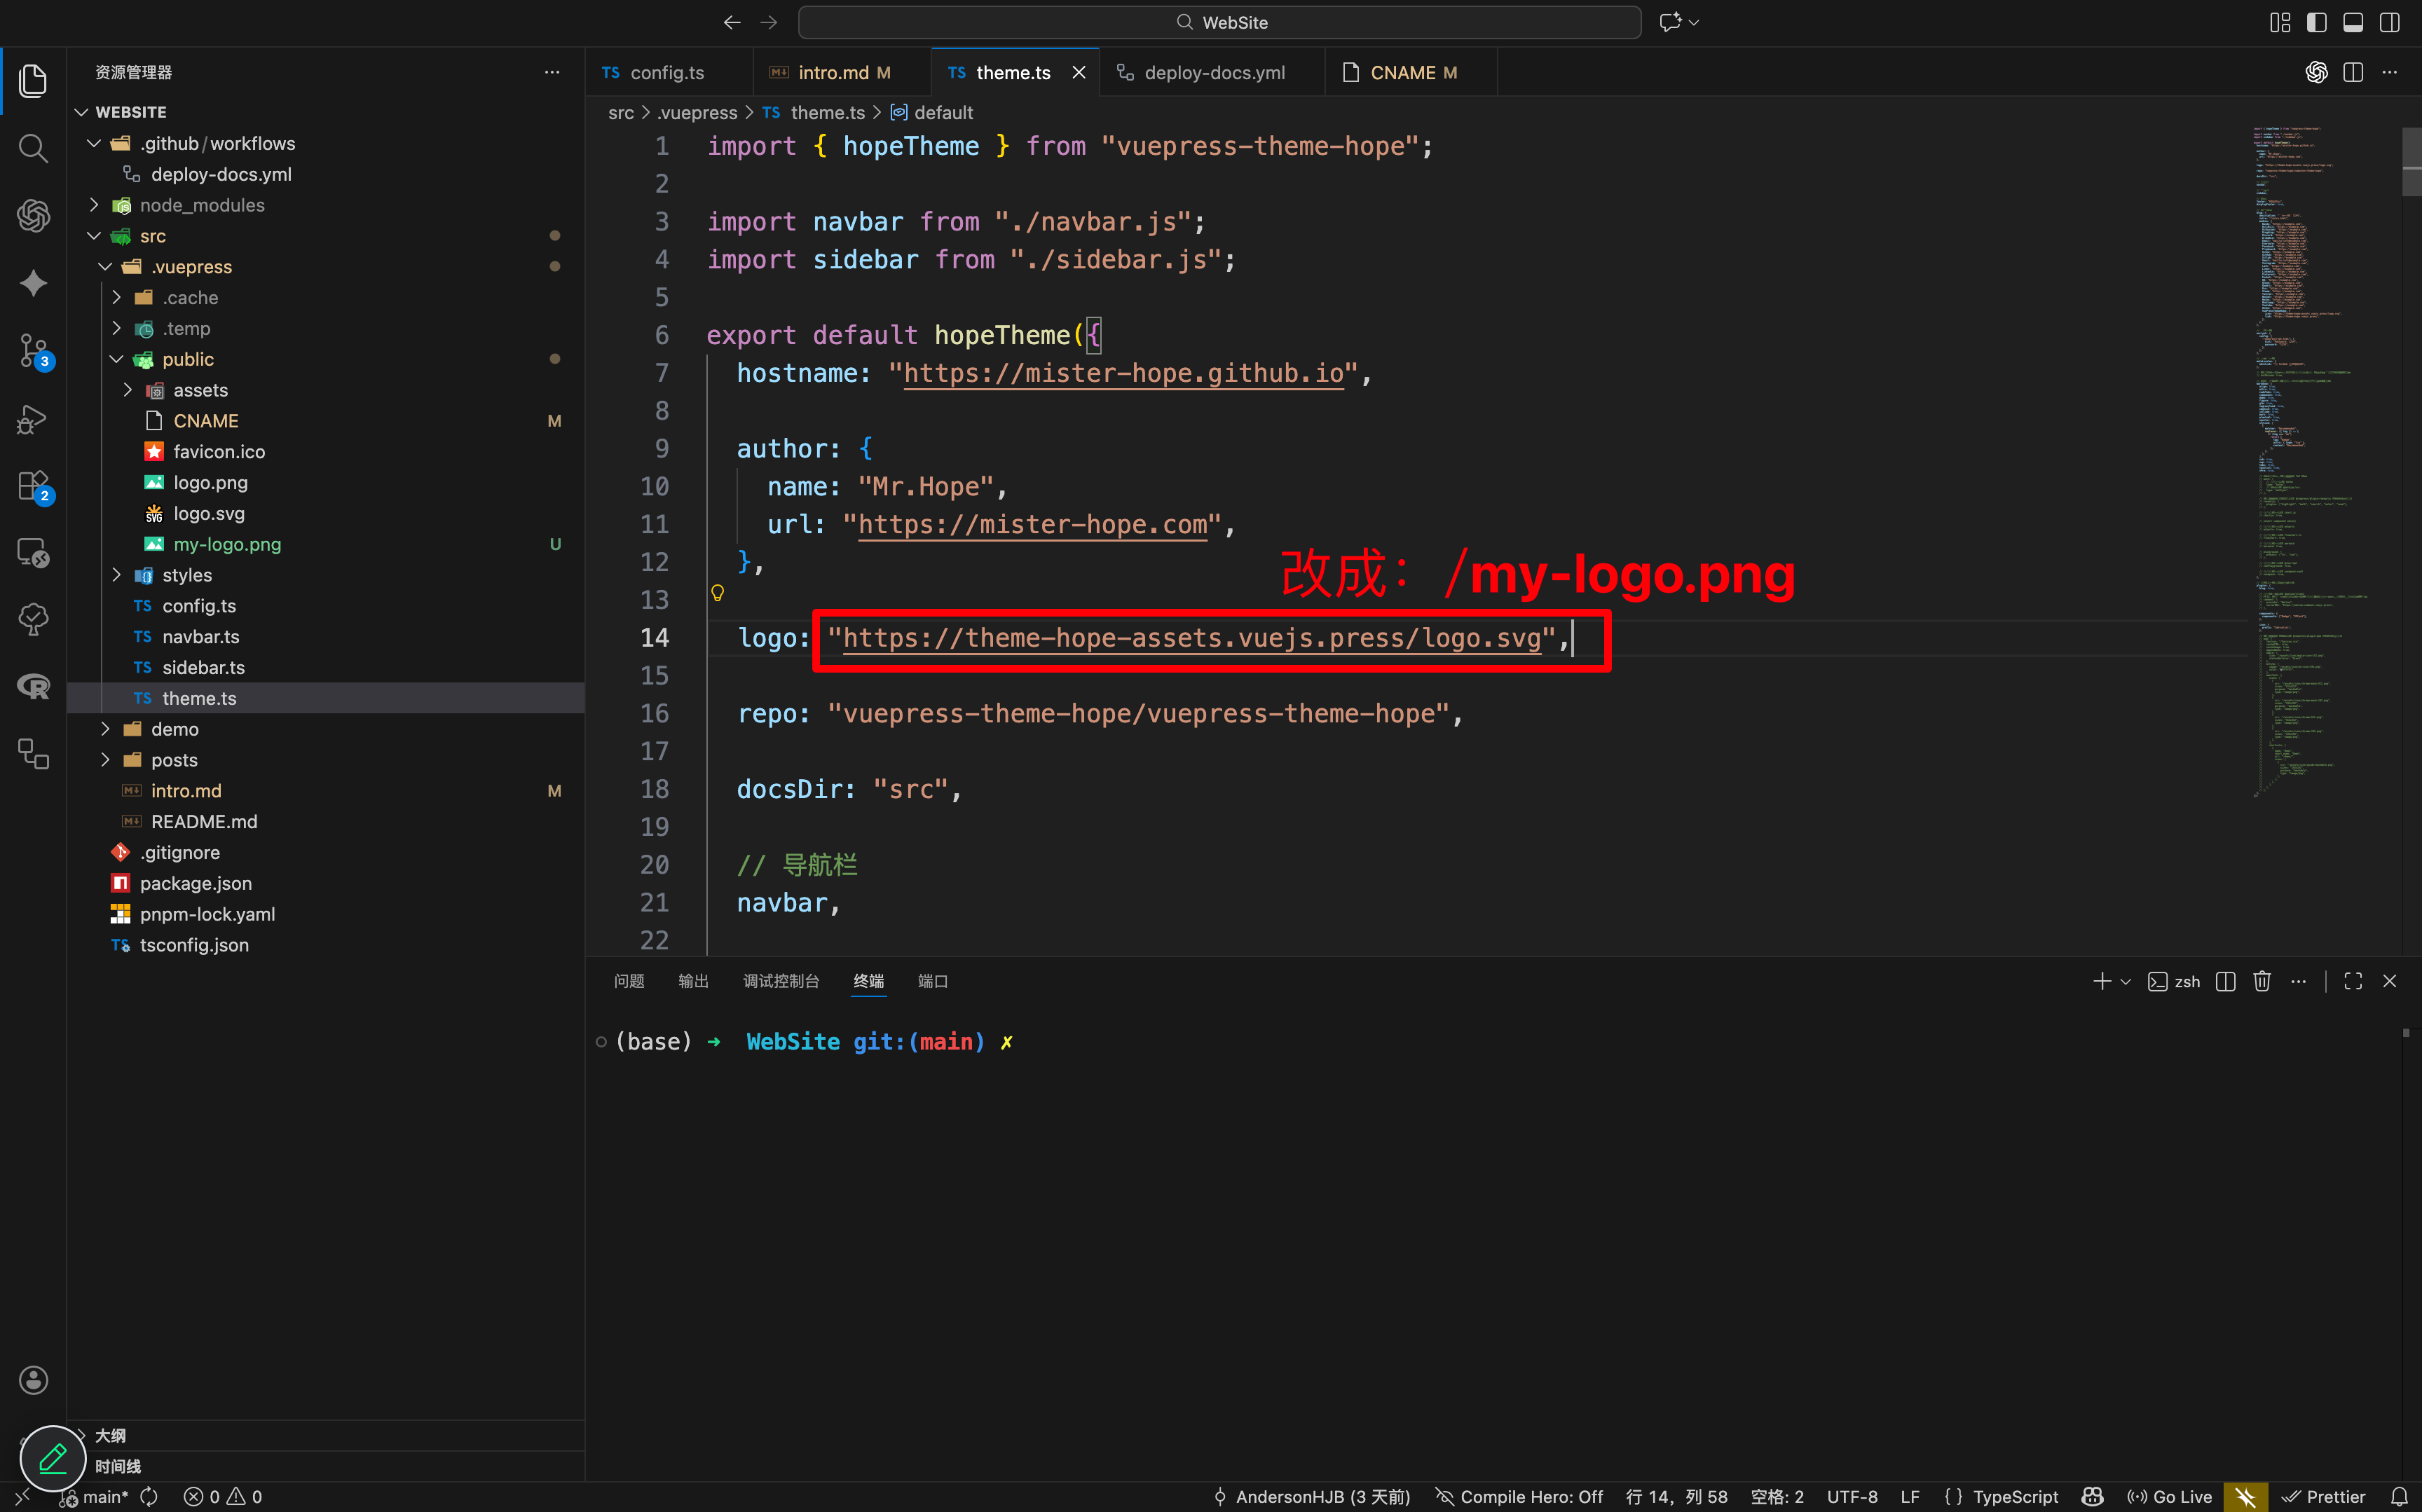
Task: Click errors and warnings count in status bar
Action: (x=222, y=1496)
